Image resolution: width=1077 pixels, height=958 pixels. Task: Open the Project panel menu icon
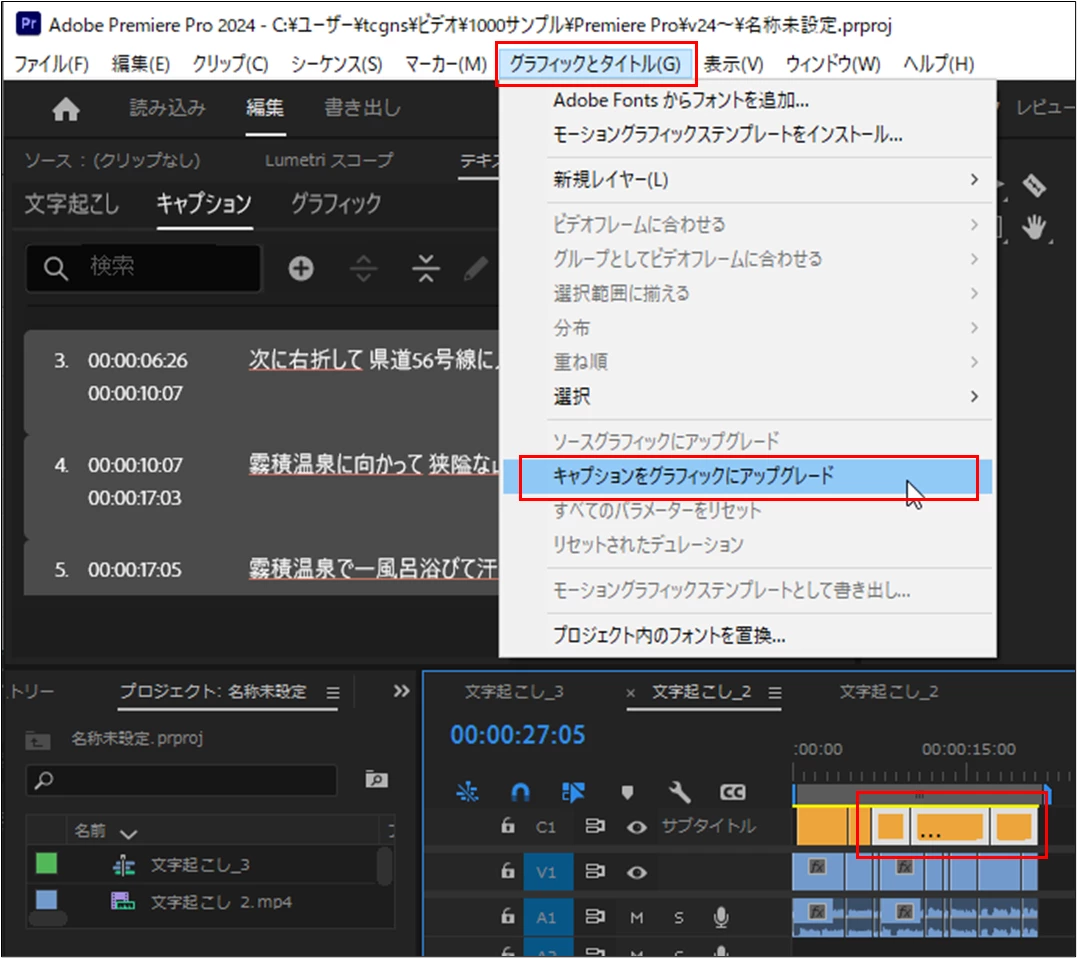click(333, 693)
